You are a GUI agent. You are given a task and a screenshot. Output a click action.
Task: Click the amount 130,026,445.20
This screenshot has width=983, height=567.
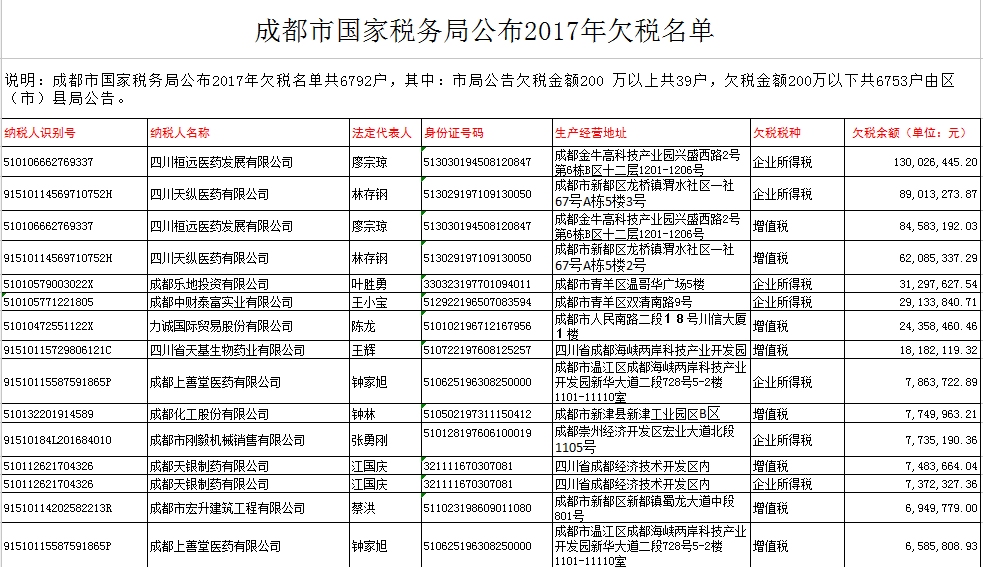click(935, 162)
